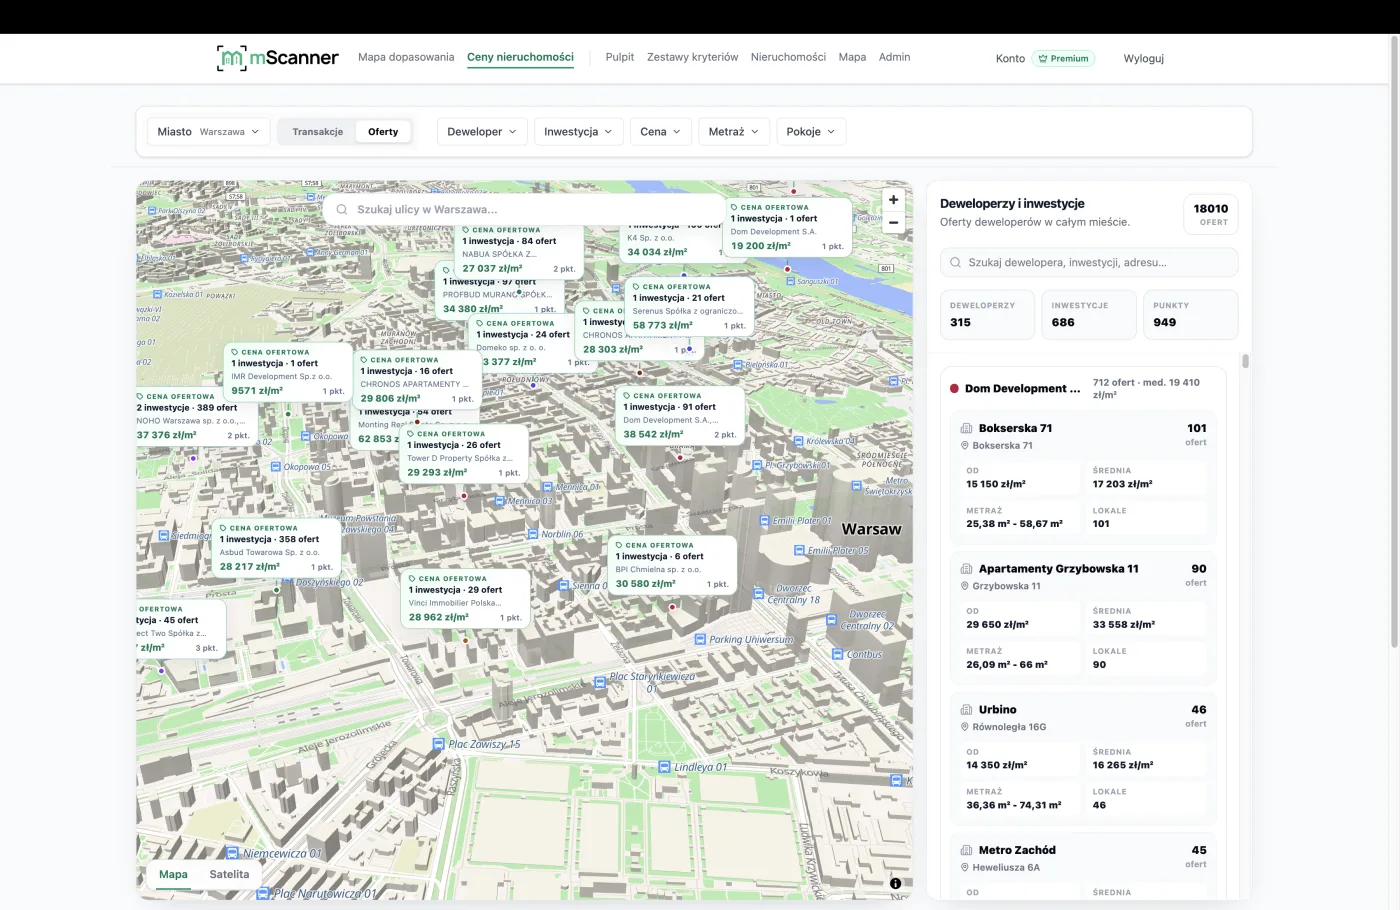The image size is (1400, 910).
Task: Click the Królewska 04 bus stop icon
Action: [799, 441]
